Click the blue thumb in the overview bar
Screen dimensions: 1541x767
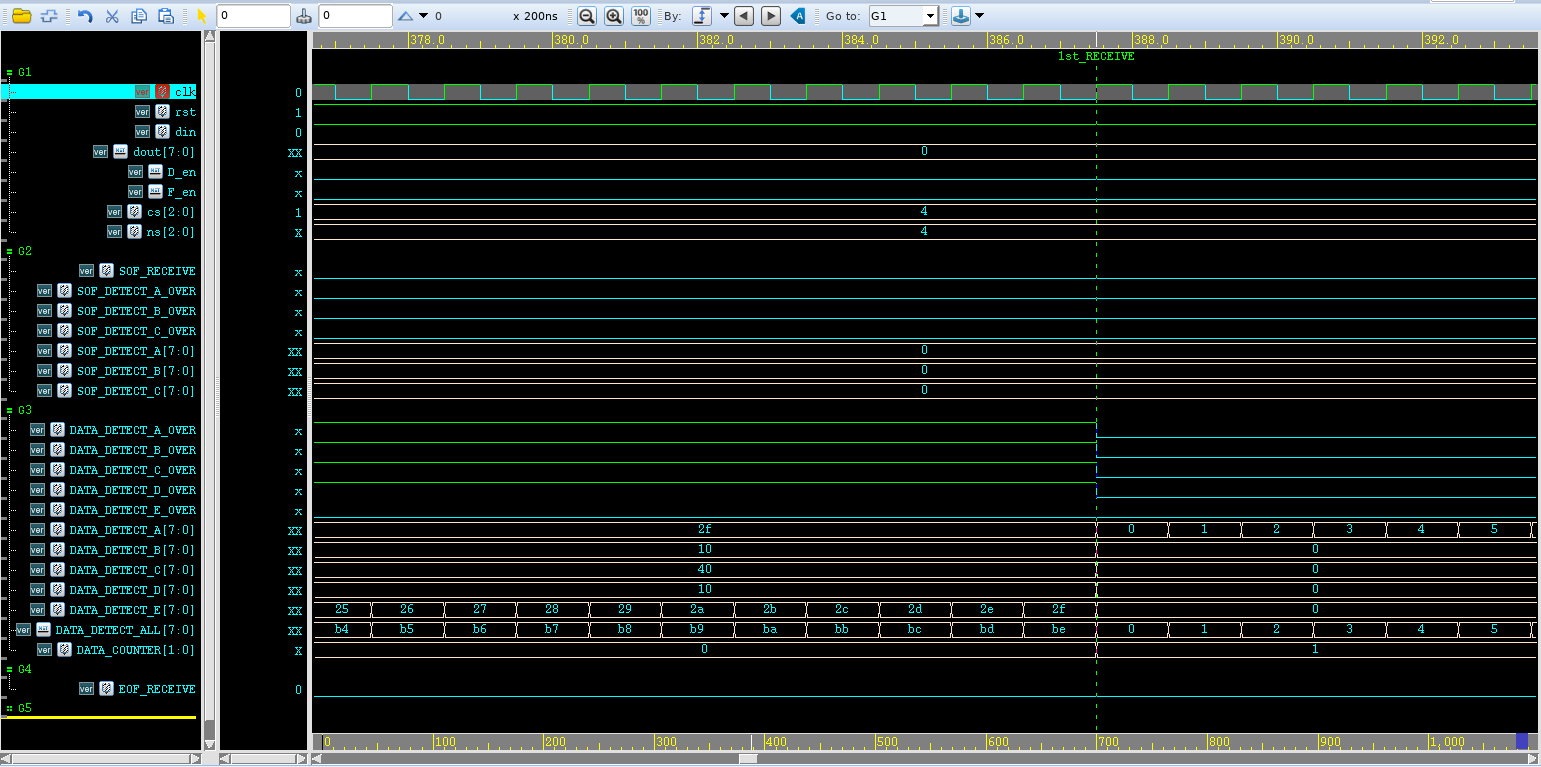pos(1522,741)
